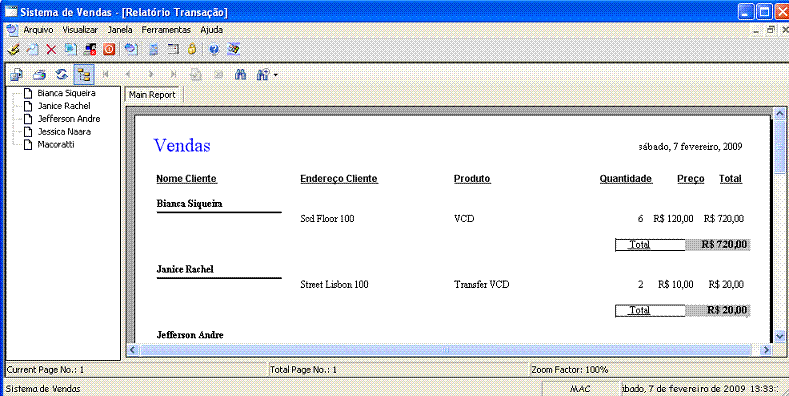Refresh the report with the blue arrows icon
789x396 pixels.
[61, 75]
